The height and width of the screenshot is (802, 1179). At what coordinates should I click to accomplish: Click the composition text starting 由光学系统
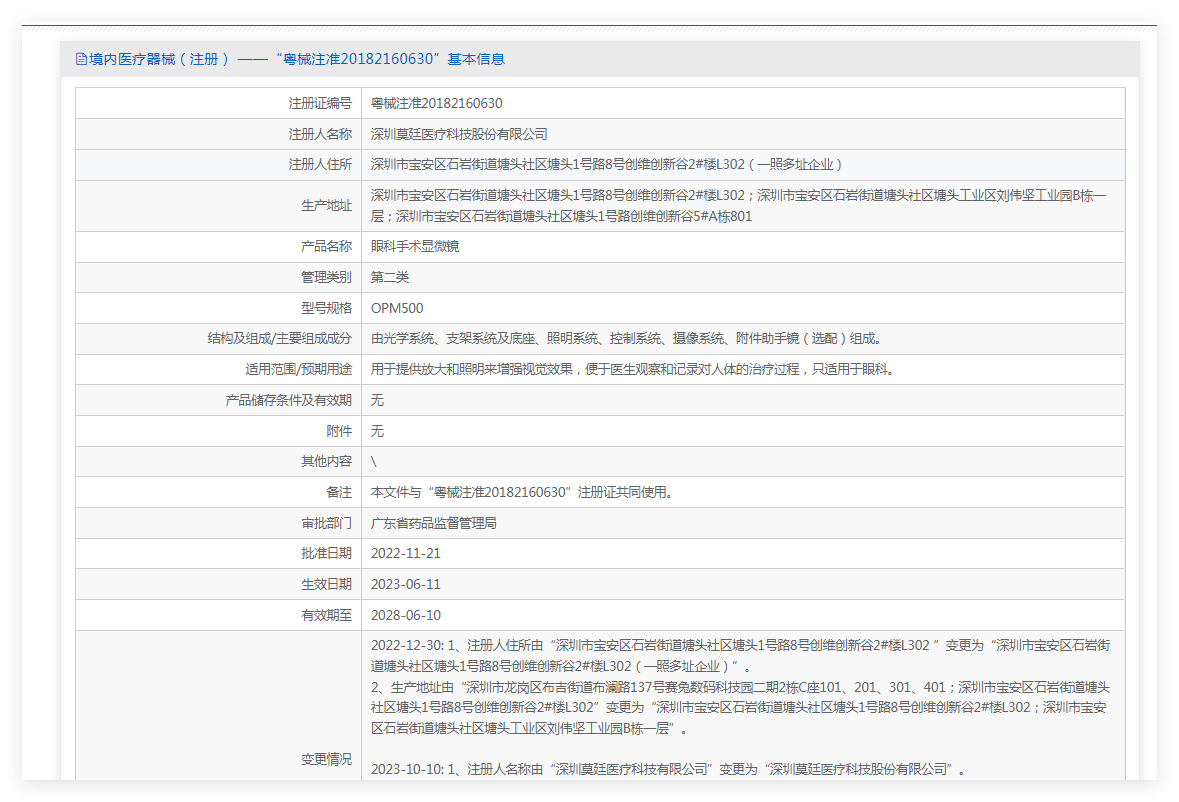point(626,338)
